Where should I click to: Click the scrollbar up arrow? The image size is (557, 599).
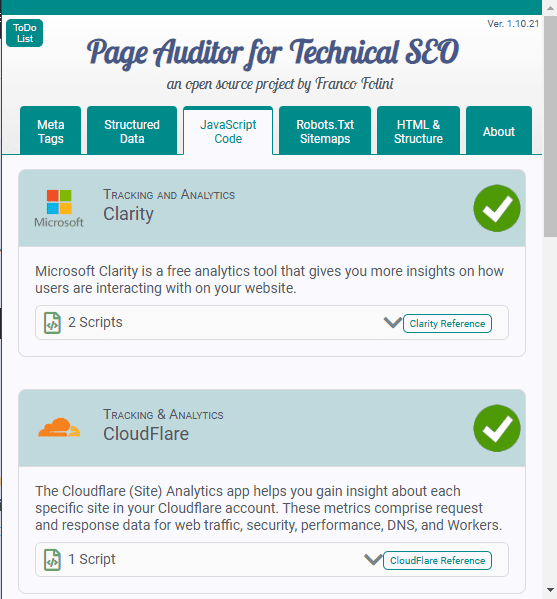[550, 8]
